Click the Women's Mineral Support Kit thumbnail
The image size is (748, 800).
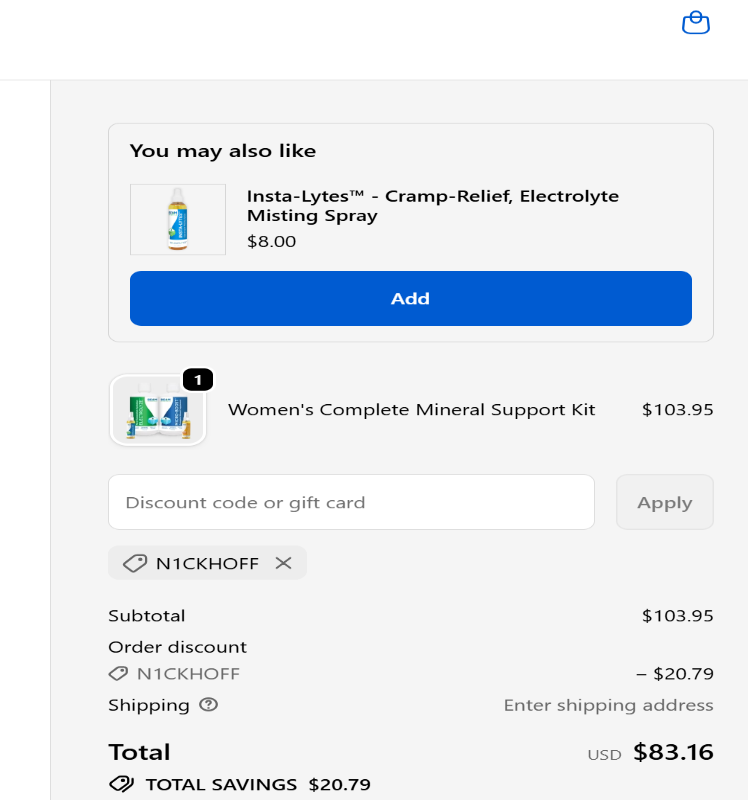pyautogui.click(x=158, y=410)
